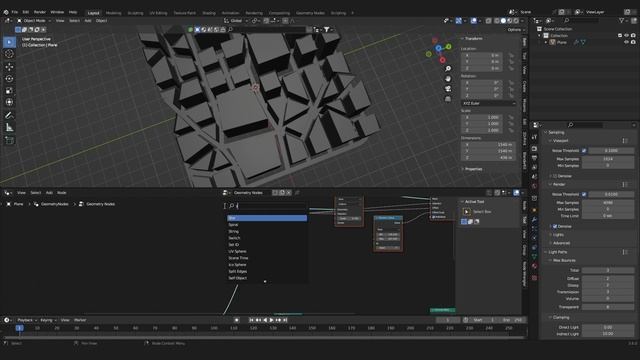The height and width of the screenshot is (360, 640).
Task: Select the Annotate tool
Action: (x=9, y=116)
